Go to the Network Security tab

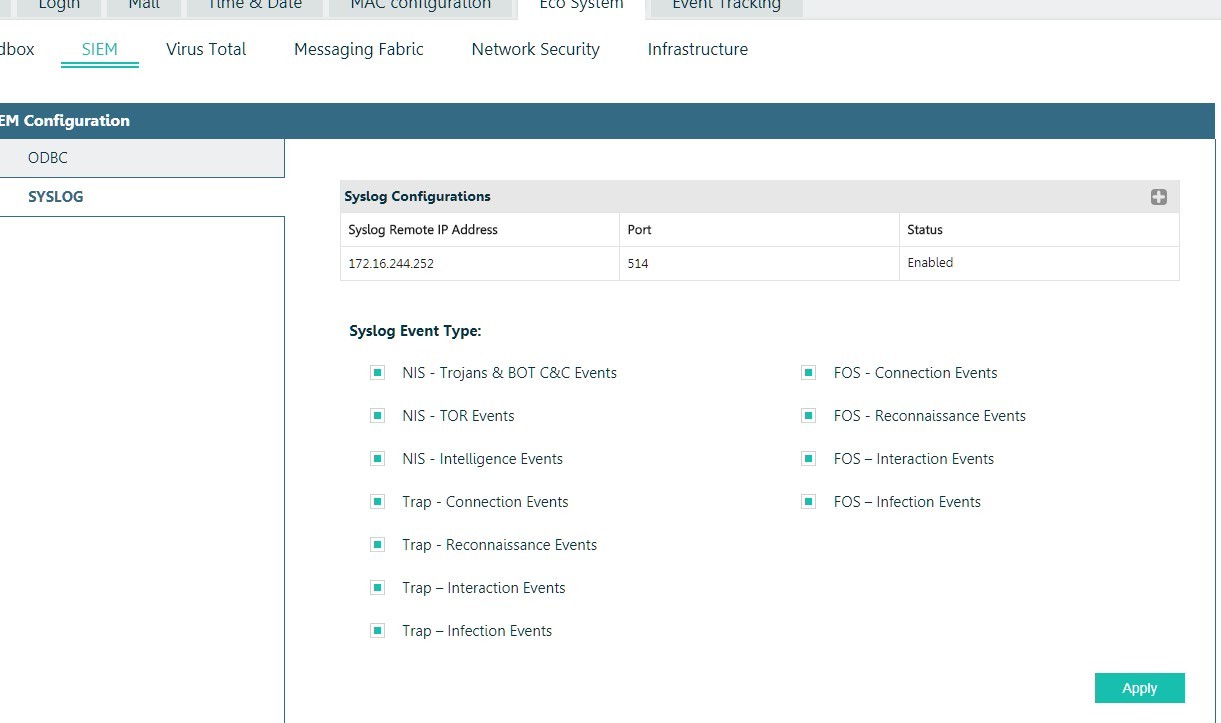point(535,49)
